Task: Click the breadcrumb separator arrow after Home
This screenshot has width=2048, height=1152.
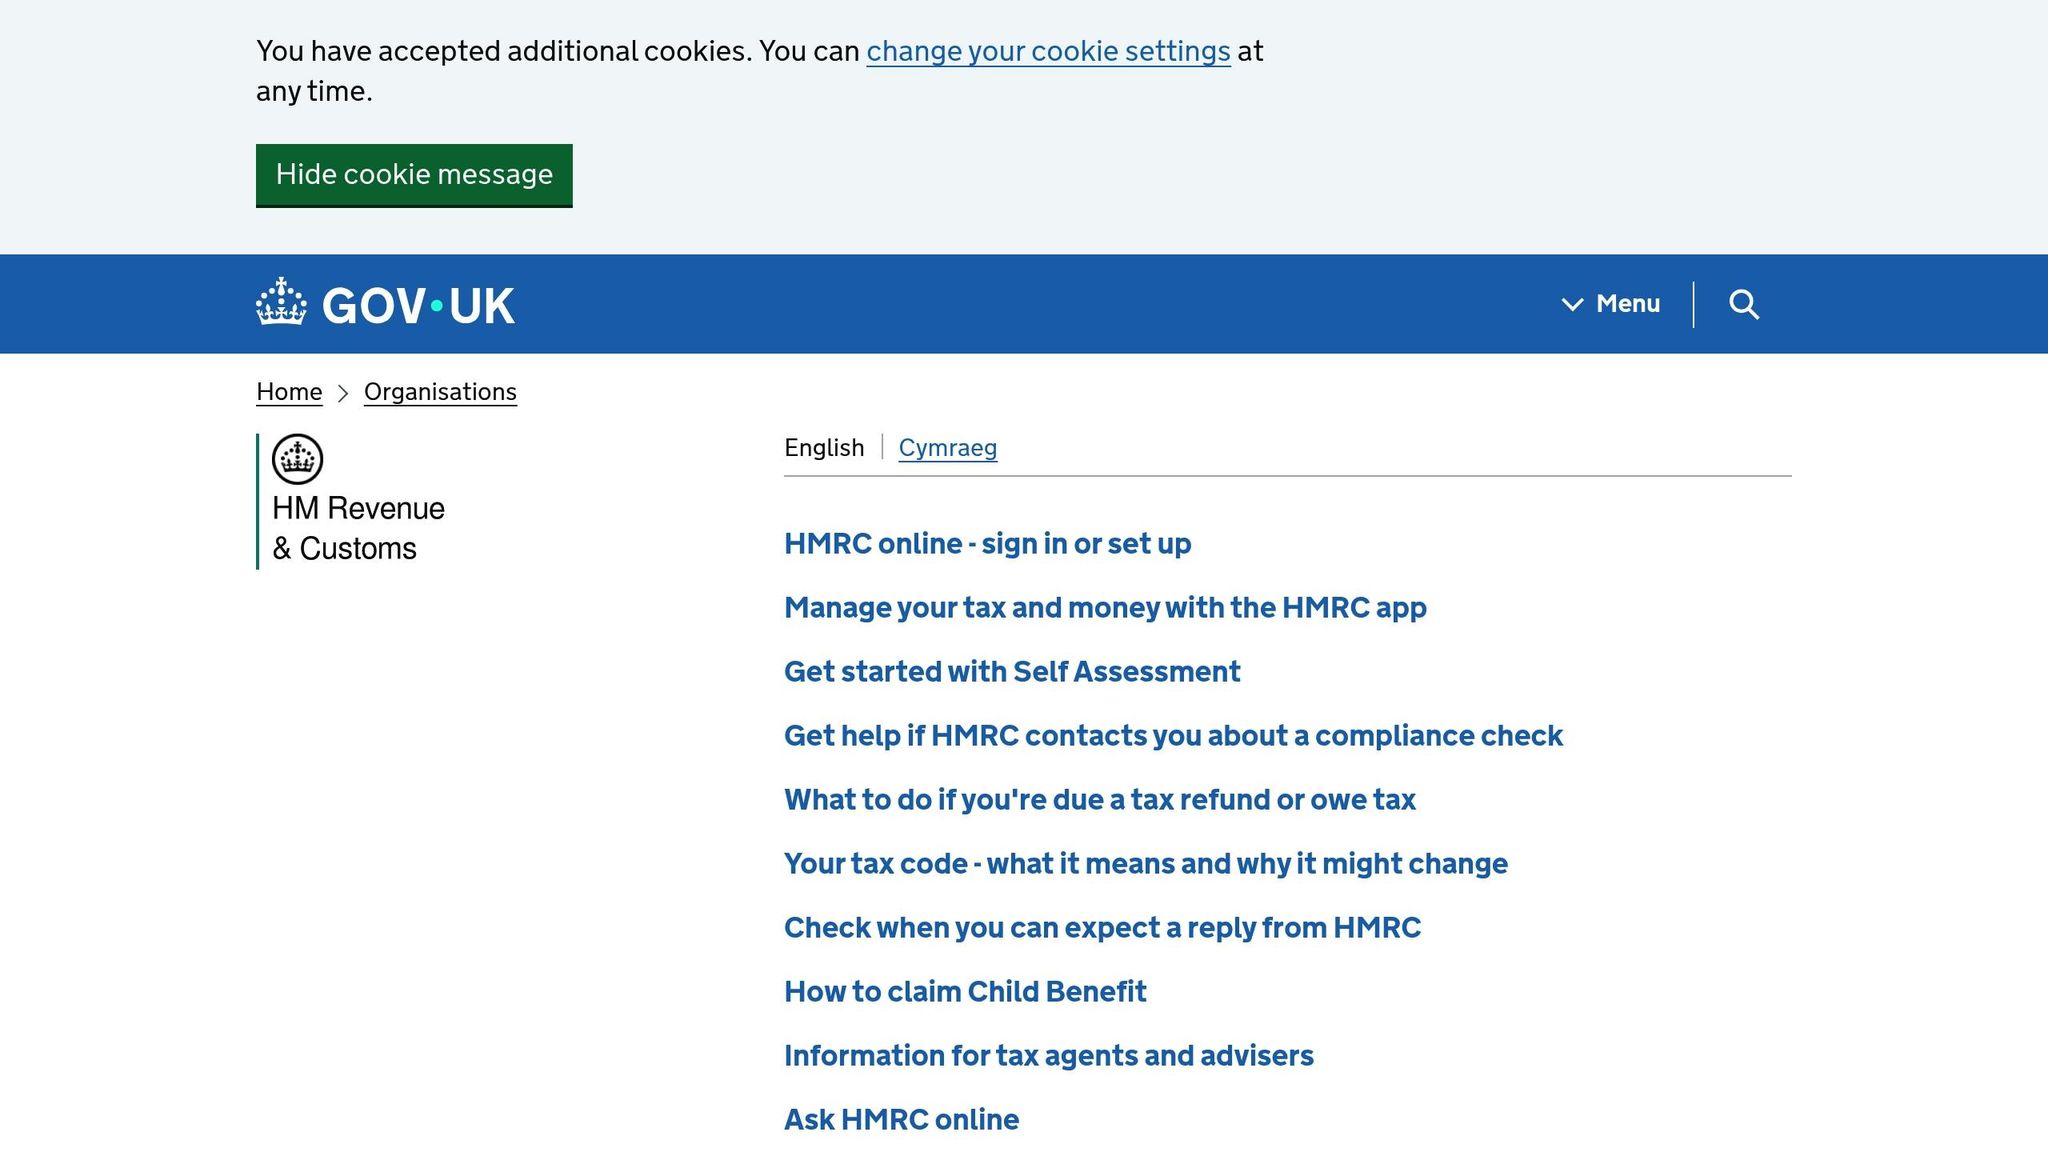Action: click(342, 392)
